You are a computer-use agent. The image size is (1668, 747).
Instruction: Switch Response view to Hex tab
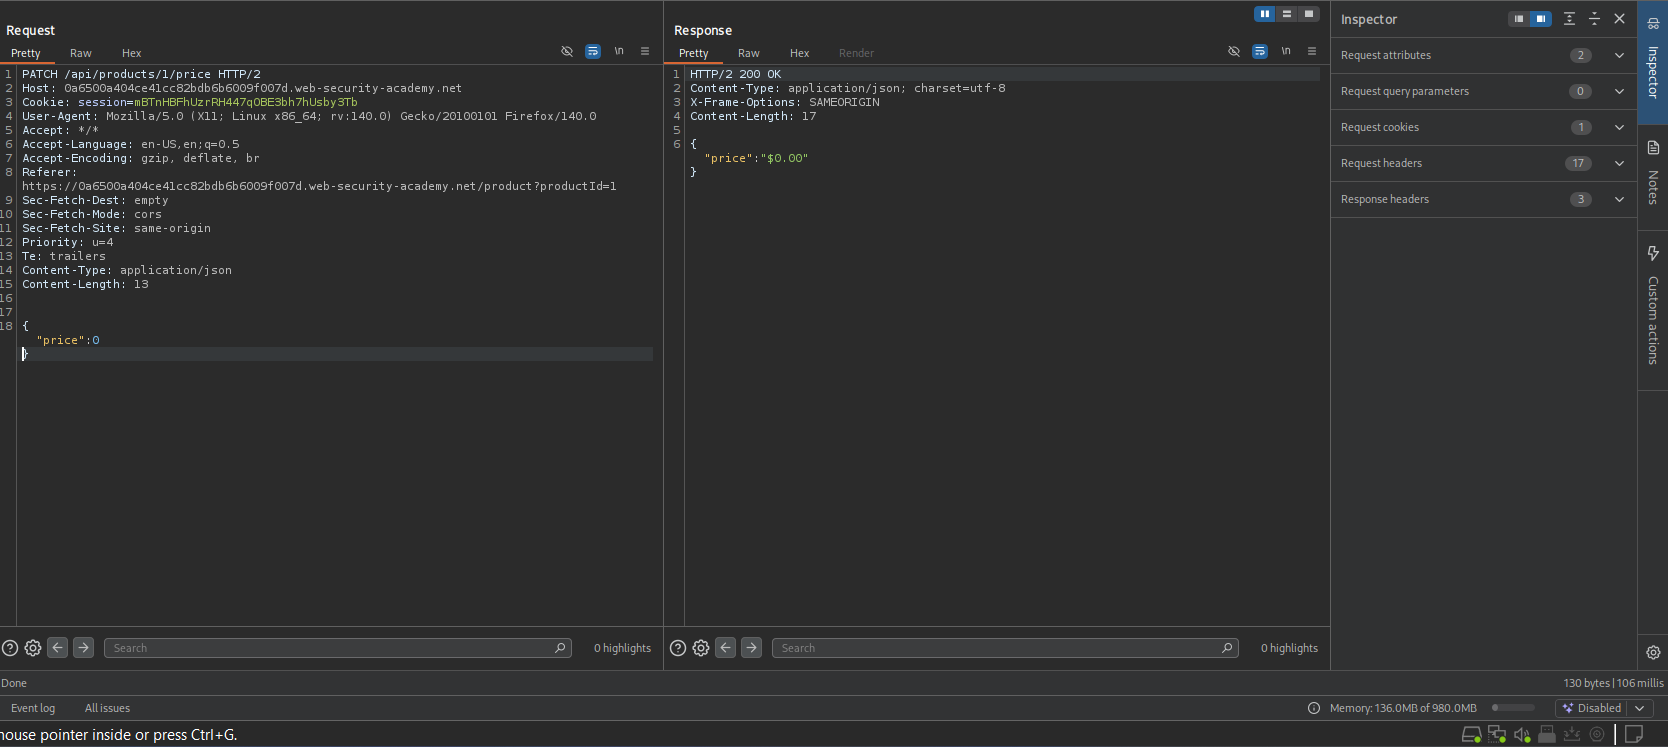799,53
